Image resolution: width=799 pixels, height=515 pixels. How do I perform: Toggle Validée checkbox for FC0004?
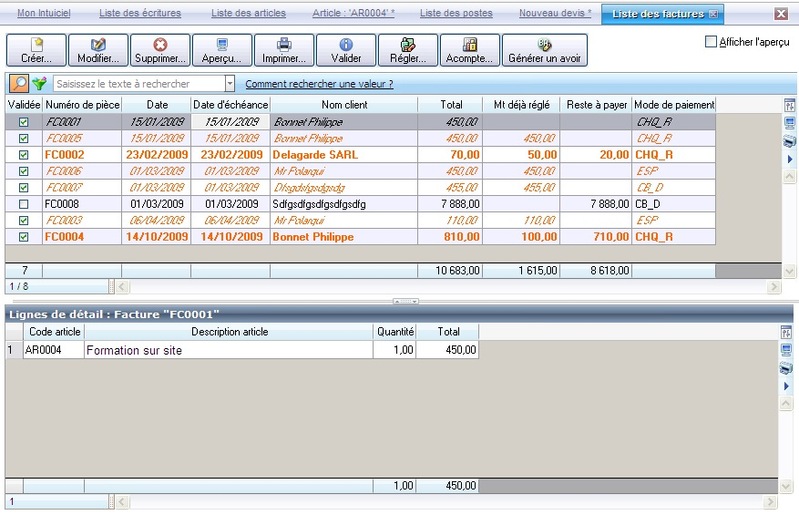[x=23, y=236]
